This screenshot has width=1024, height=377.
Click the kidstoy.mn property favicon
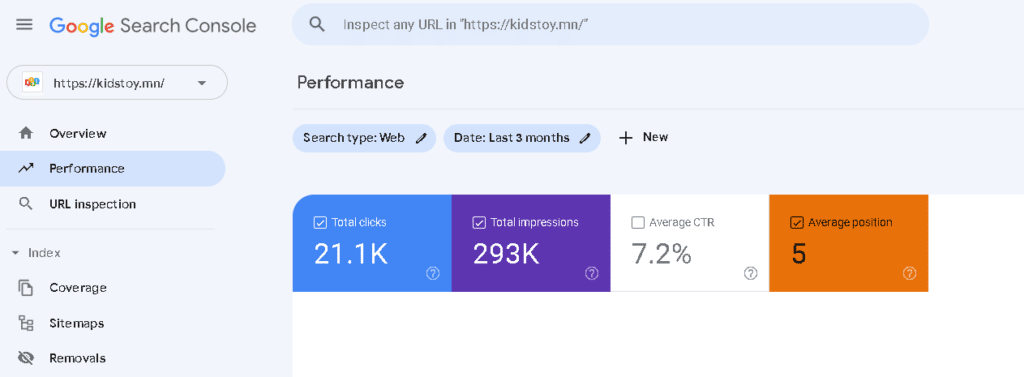[33, 83]
